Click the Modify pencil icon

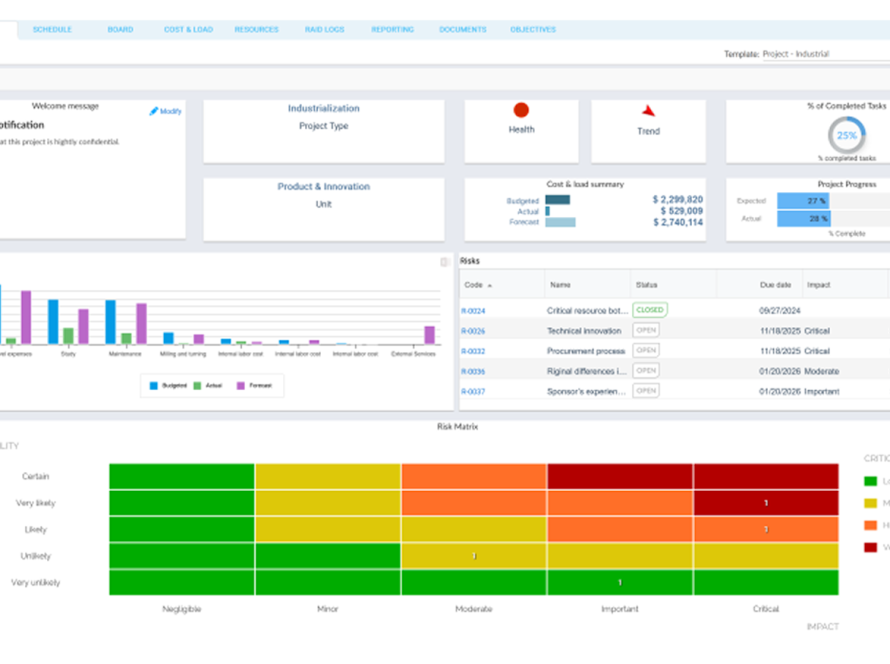pos(153,111)
